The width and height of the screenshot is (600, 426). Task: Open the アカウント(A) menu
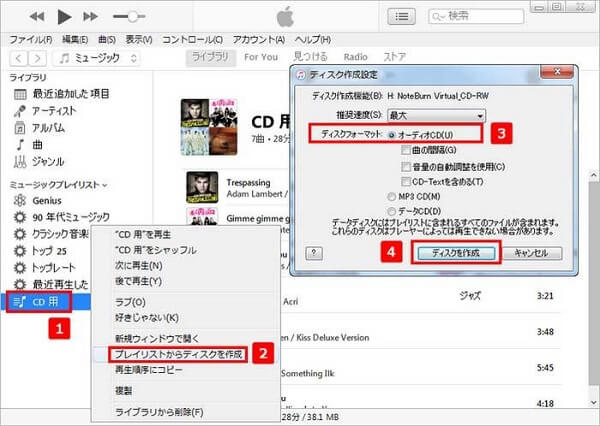pos(259,39)
